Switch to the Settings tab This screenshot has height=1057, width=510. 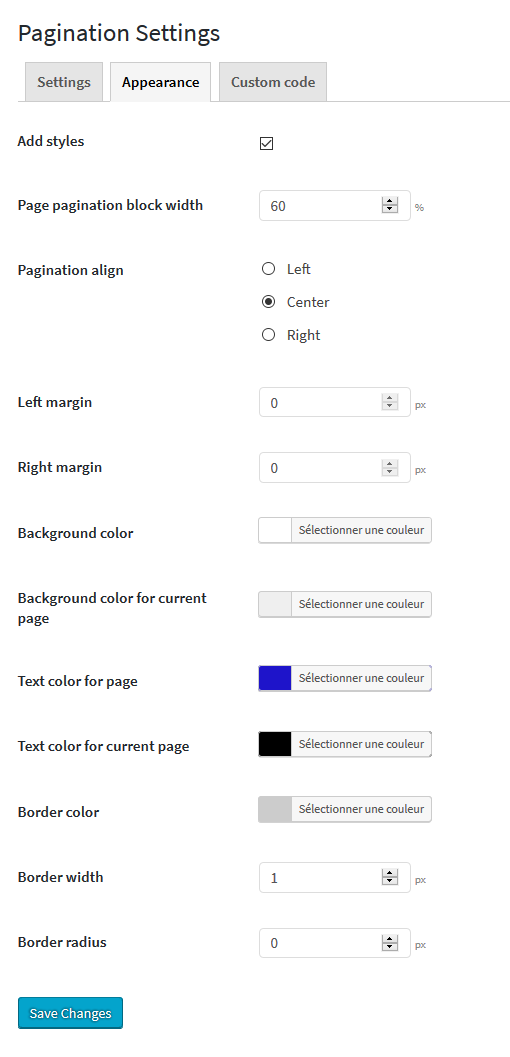click(x=64, y=82)
